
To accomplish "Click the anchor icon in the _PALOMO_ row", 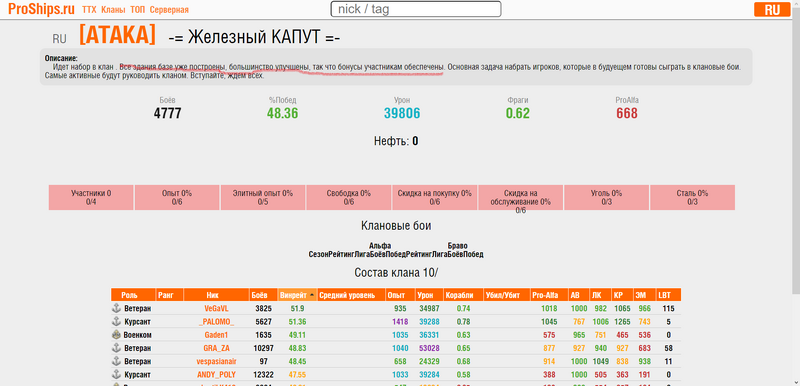I will [116, 322].
